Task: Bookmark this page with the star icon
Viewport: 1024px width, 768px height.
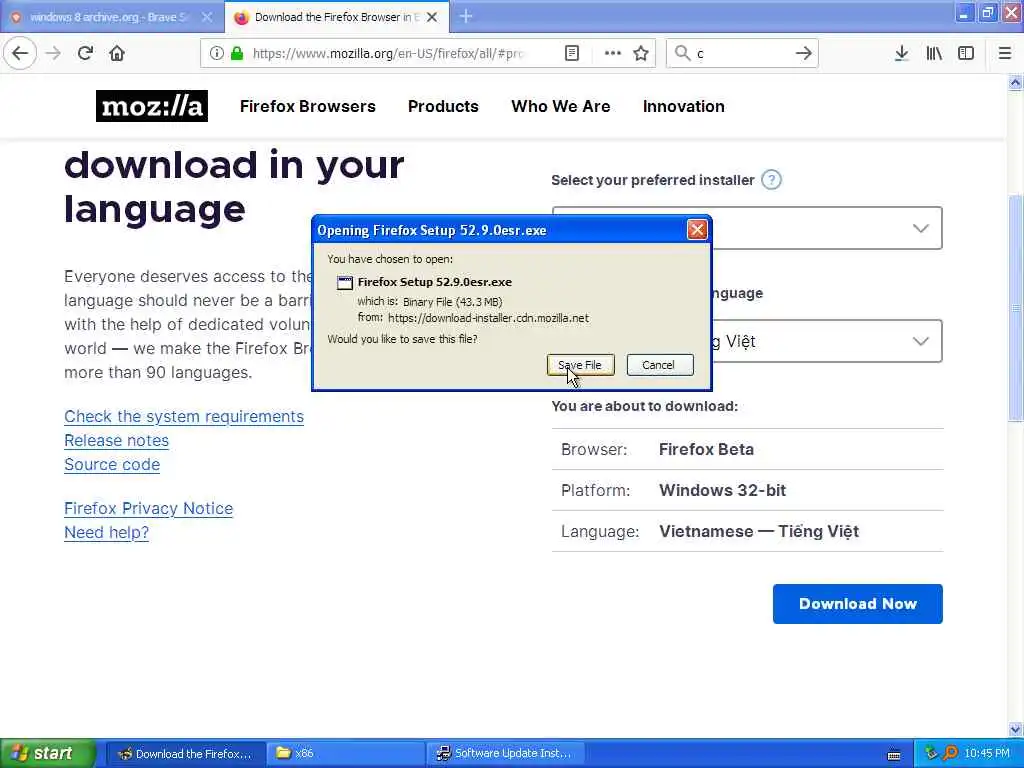Action: [641, 54]
